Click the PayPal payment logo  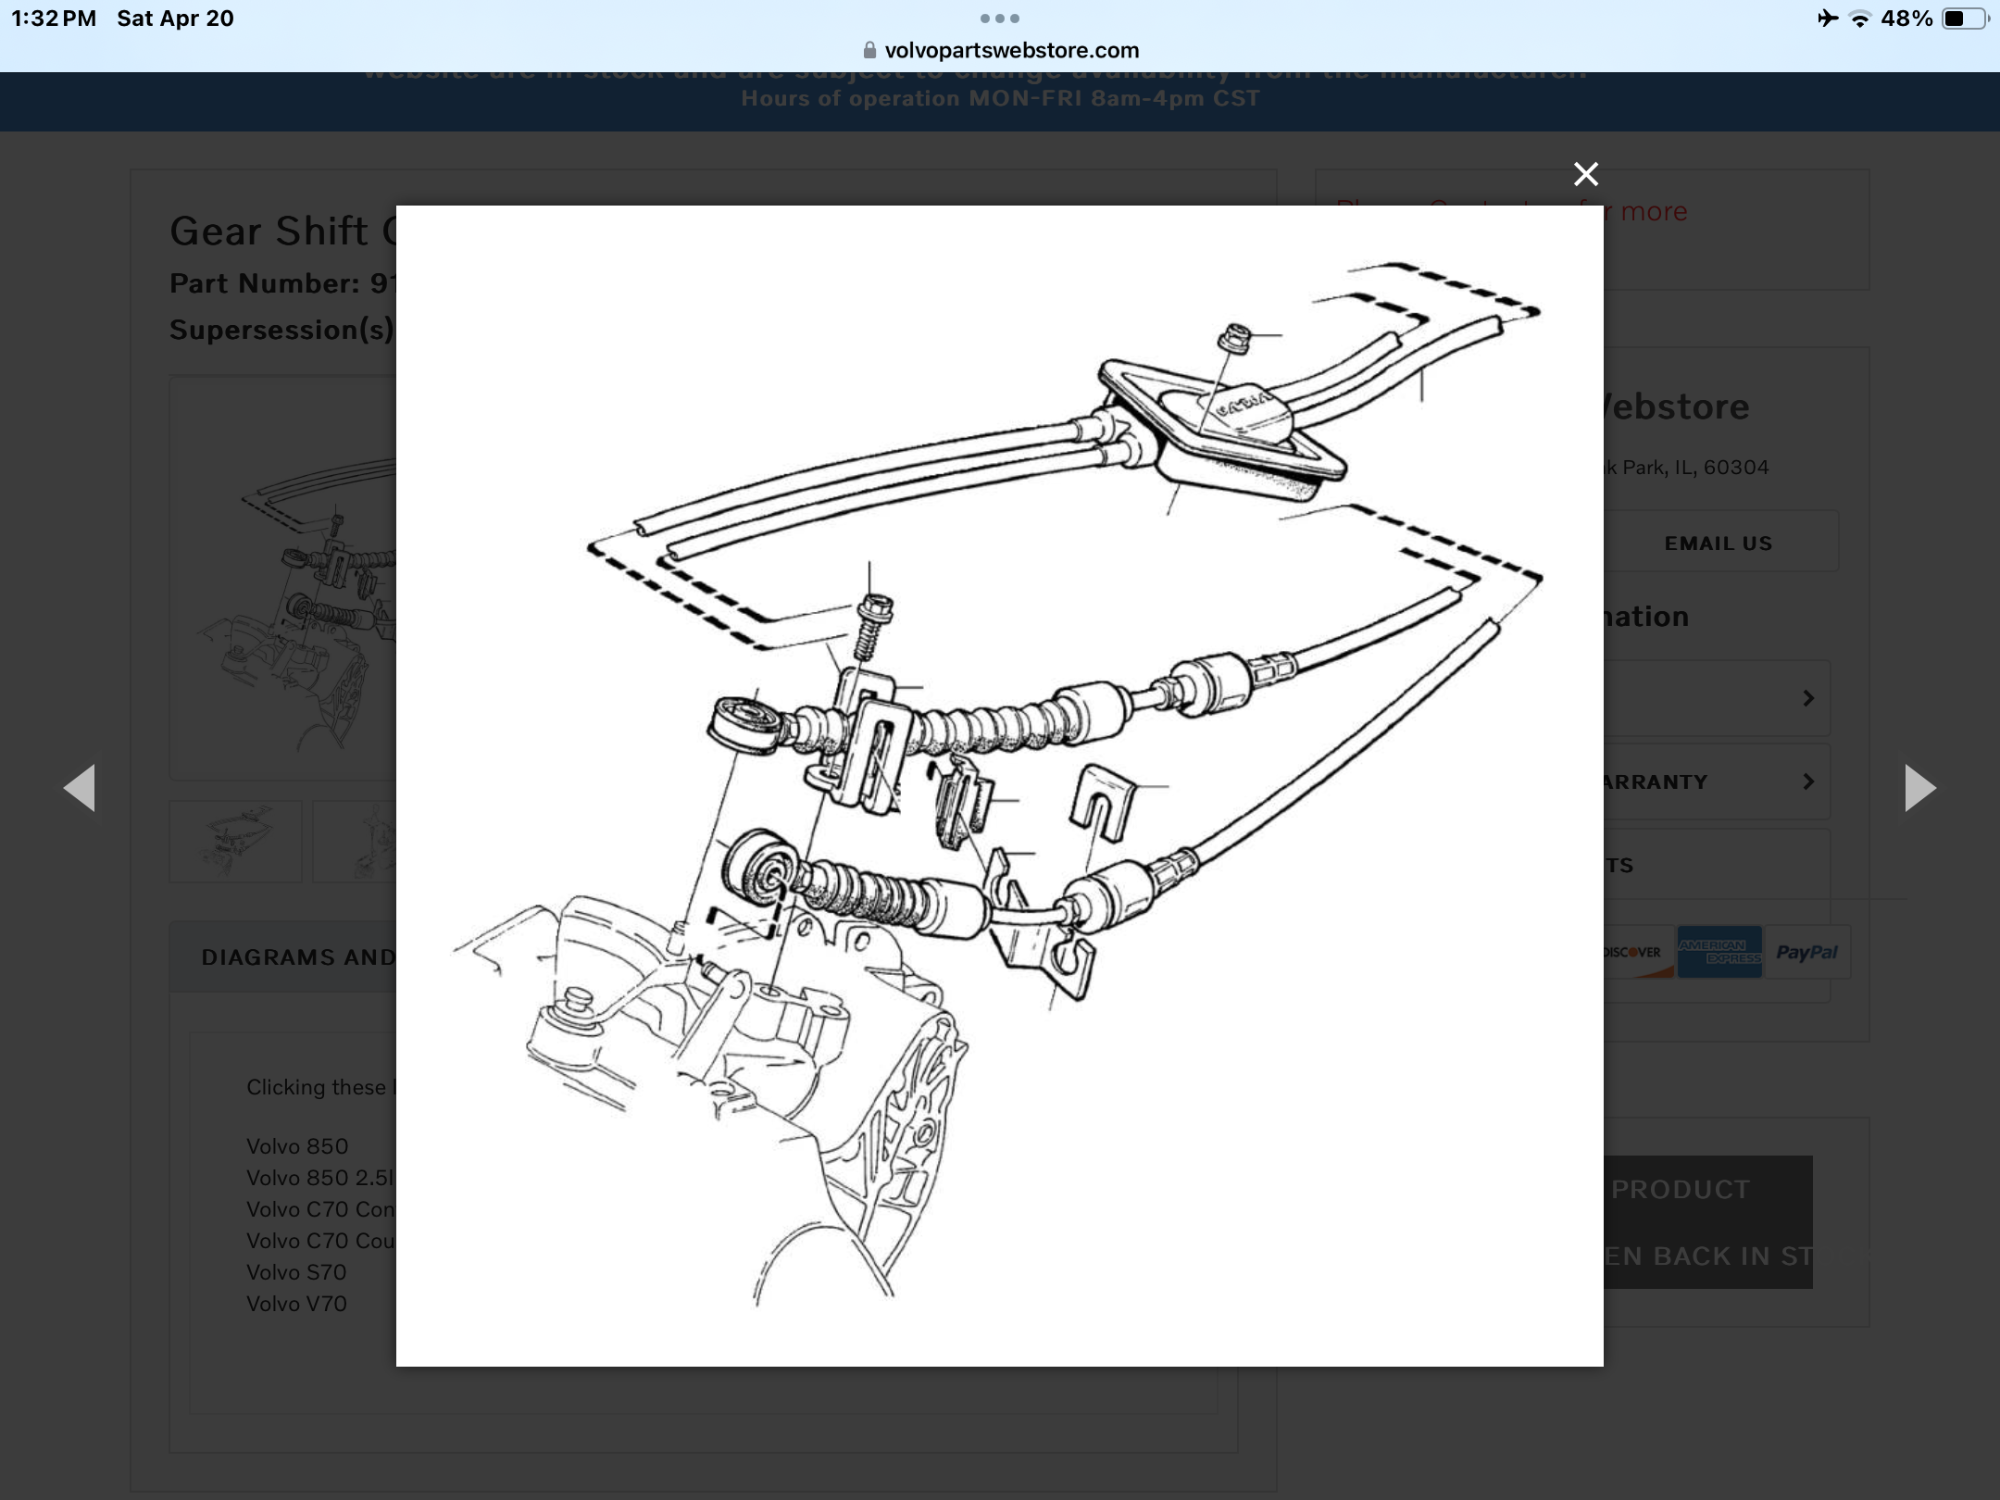(1806, 952)
